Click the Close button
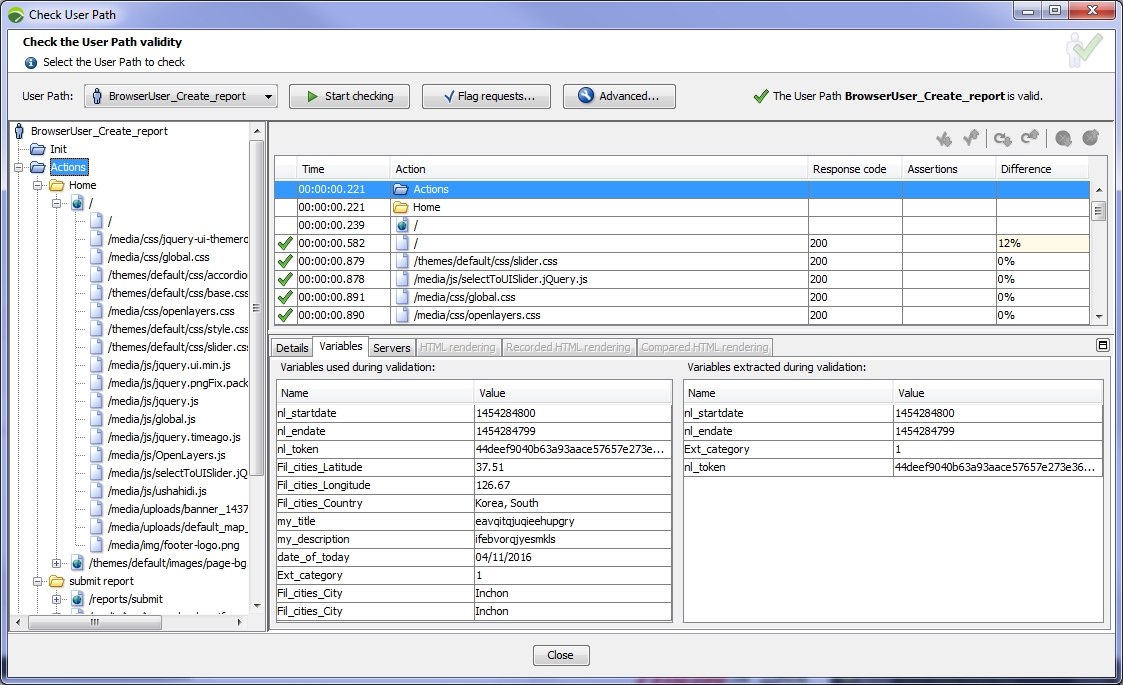Image resolution: width=1123 pixels, height=685 pixels. click(x=561, y=655)
